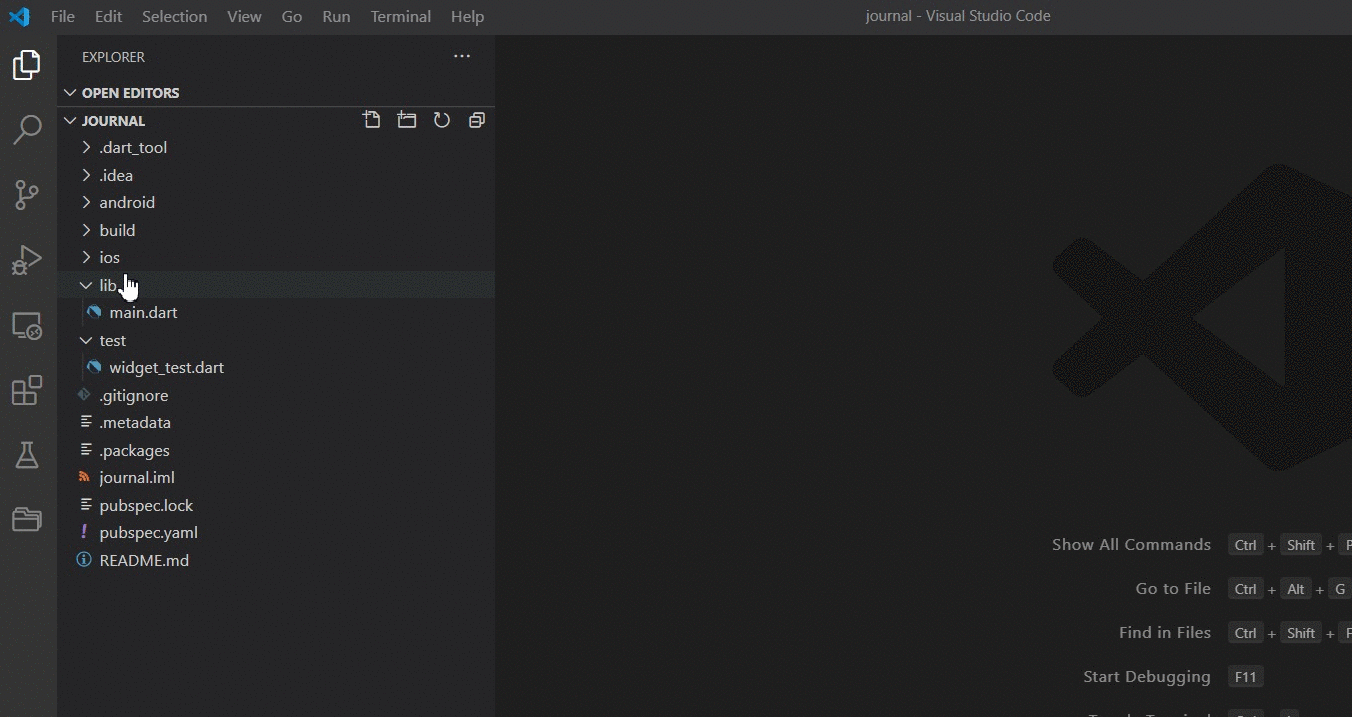Click the Dart icon beside widget_test.dart

pyautogui.click(x=94, y=367)
